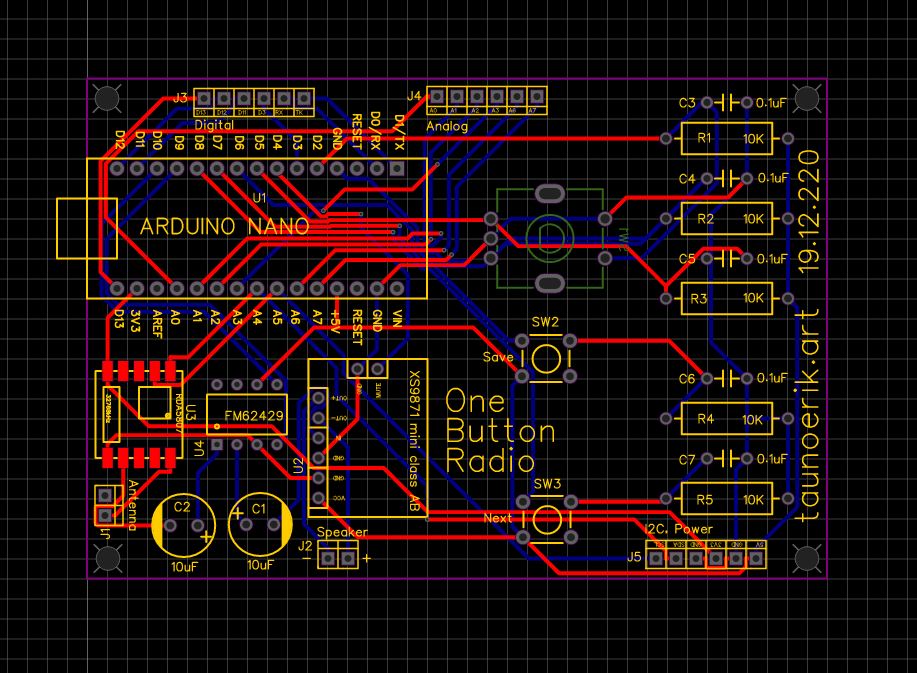Click the top-left mounting hole
This screenshot has width=917, height=673.
107,98
